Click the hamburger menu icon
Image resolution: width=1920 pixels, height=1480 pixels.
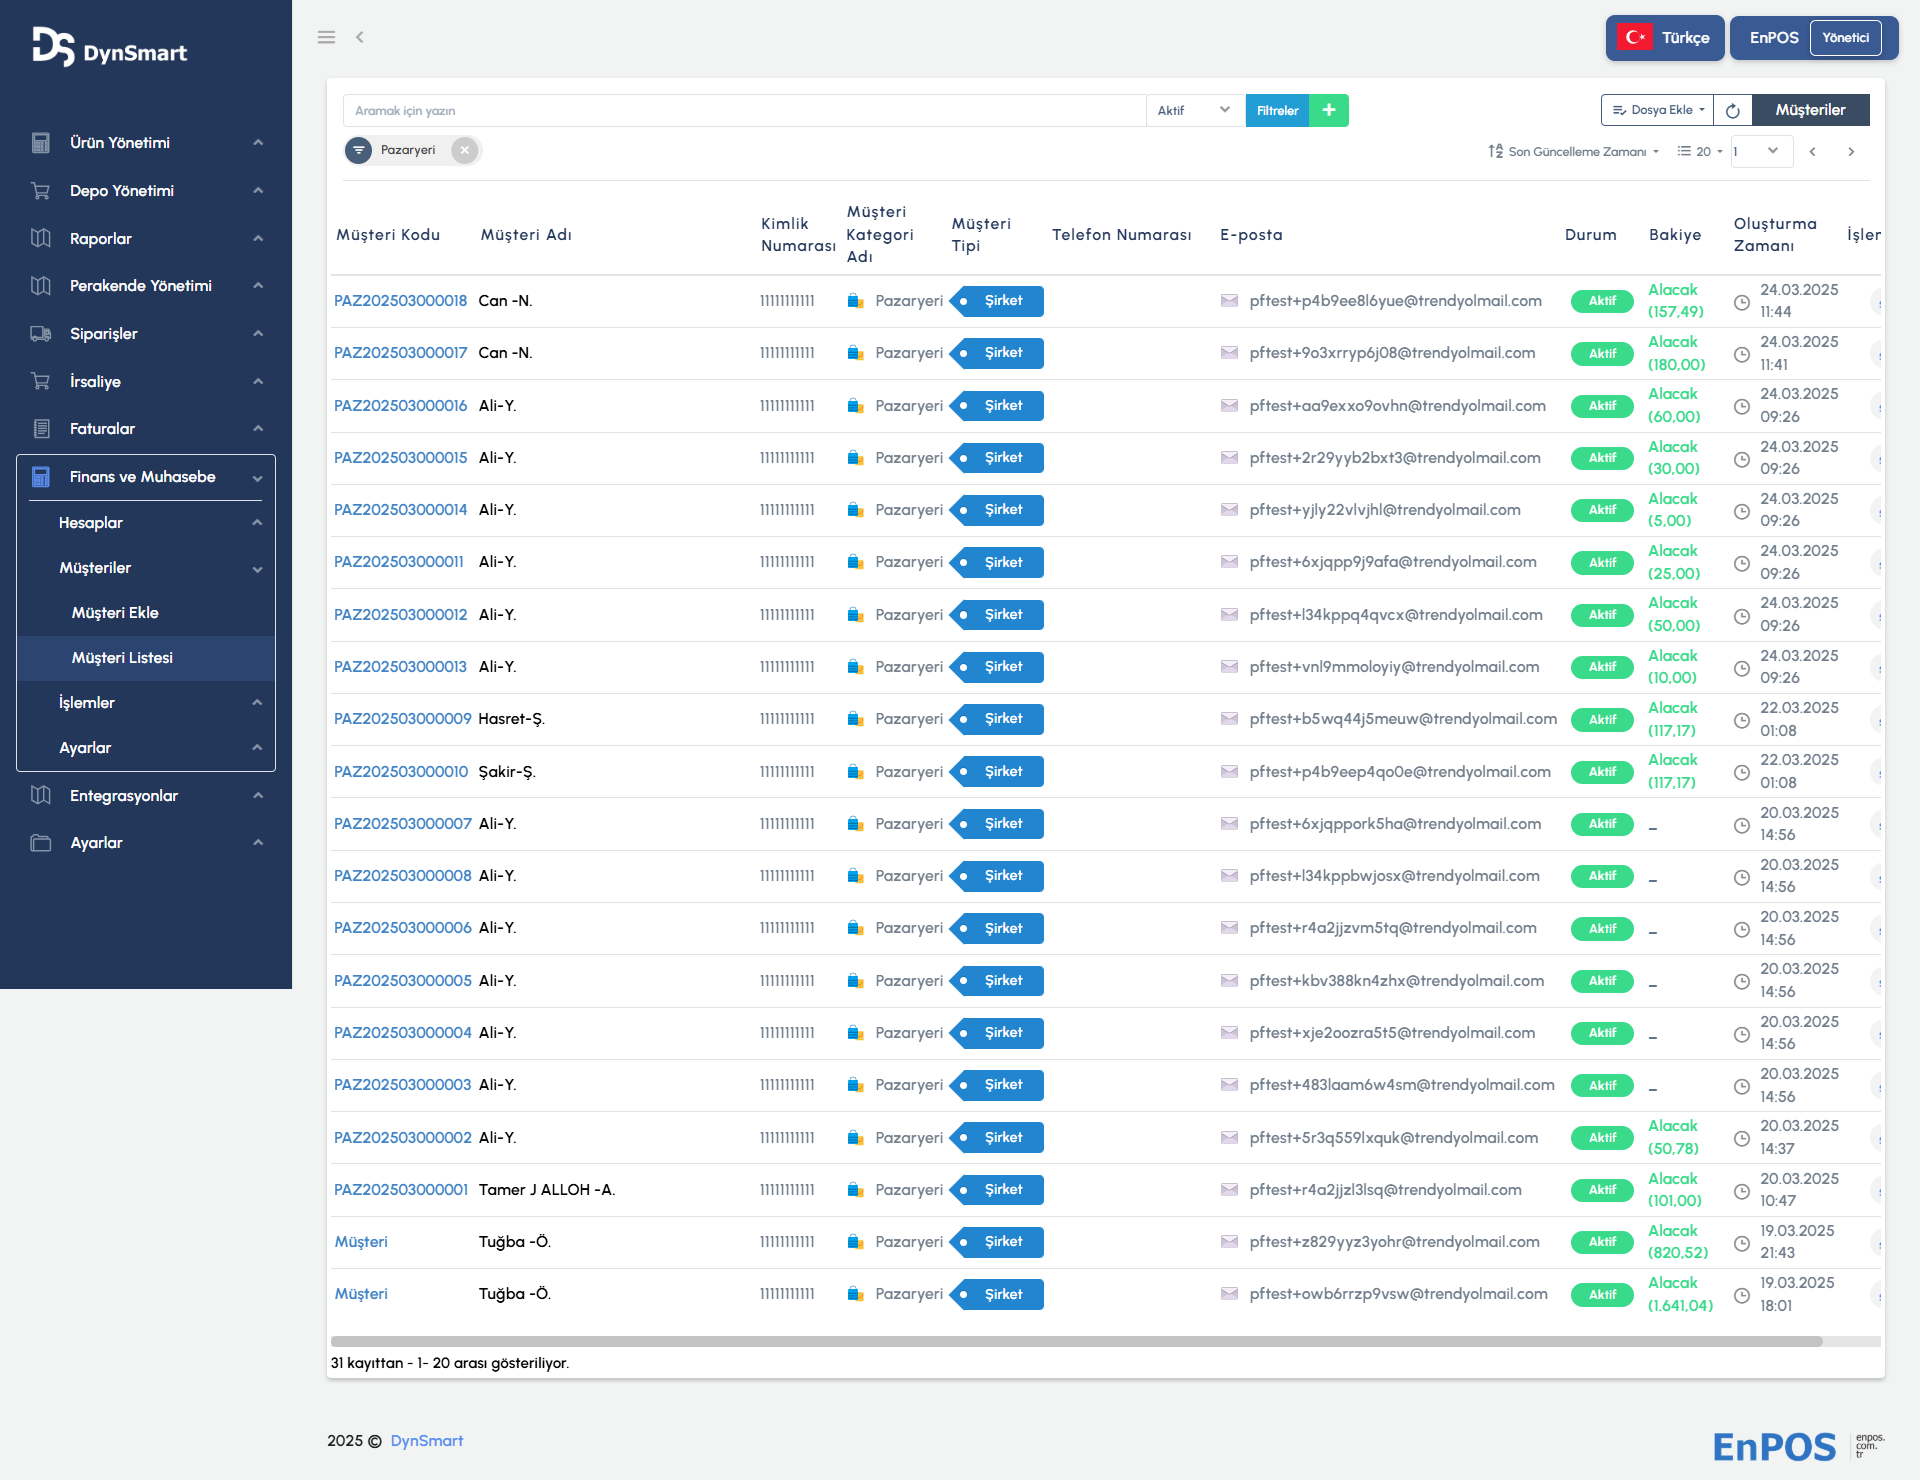pos(326,37)
